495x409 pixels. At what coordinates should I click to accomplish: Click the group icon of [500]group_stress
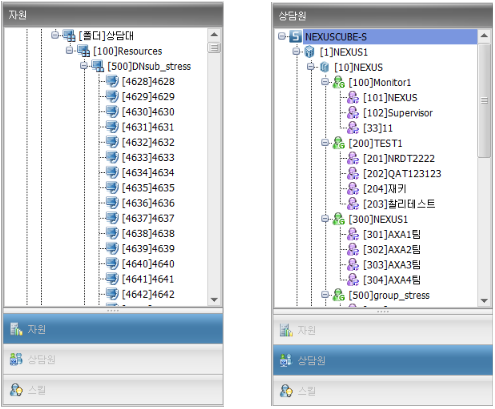tap(339, 295)
